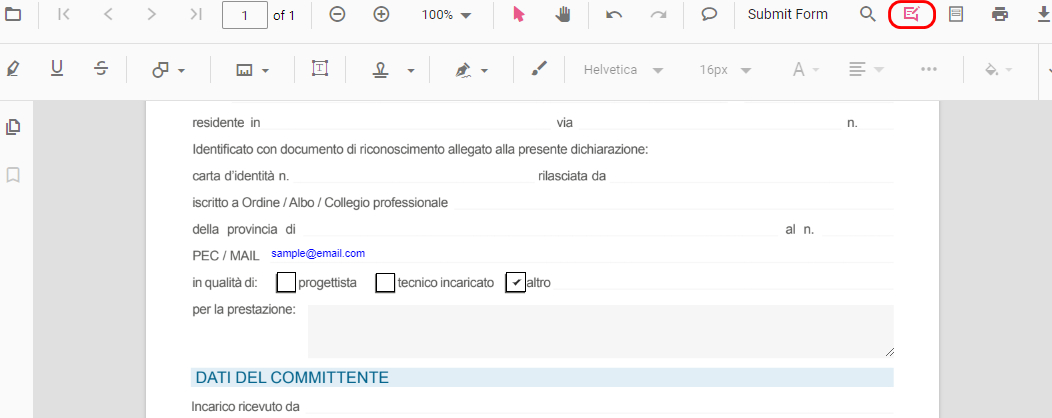Screen dimensions: 1052x418
Task: Download the PDF file
Action: tap(1043, 14)
